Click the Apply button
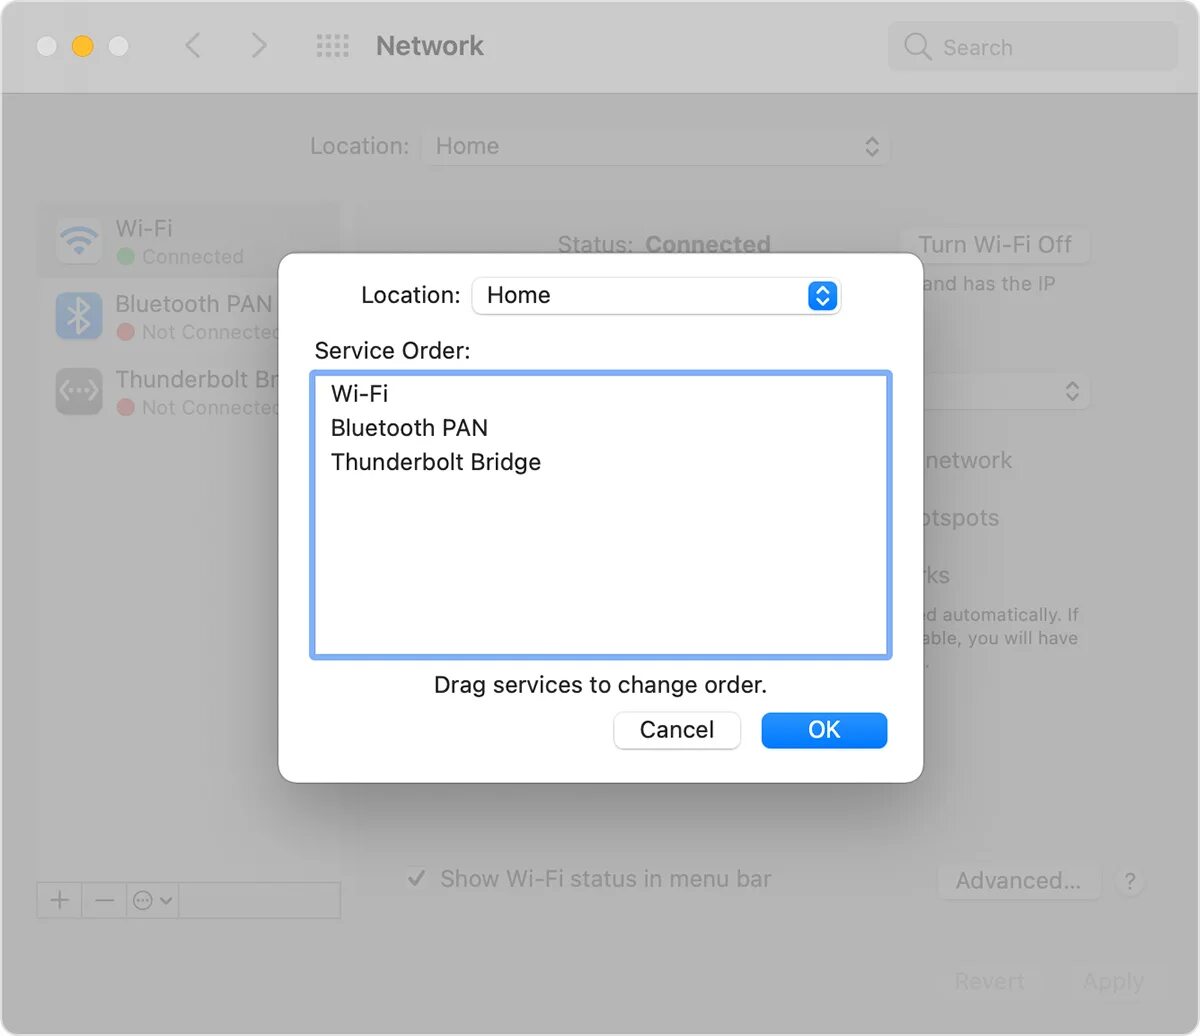The image size is (1200, 1036). (1113, 982)
